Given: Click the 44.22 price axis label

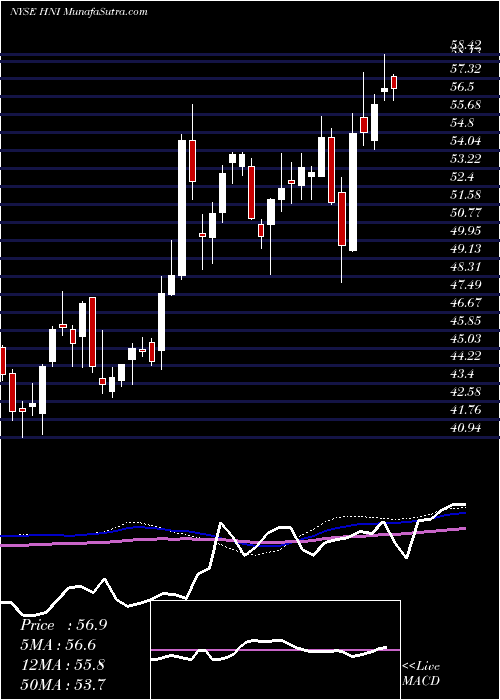Looking at the screenshot, I should tap(466, 356).
